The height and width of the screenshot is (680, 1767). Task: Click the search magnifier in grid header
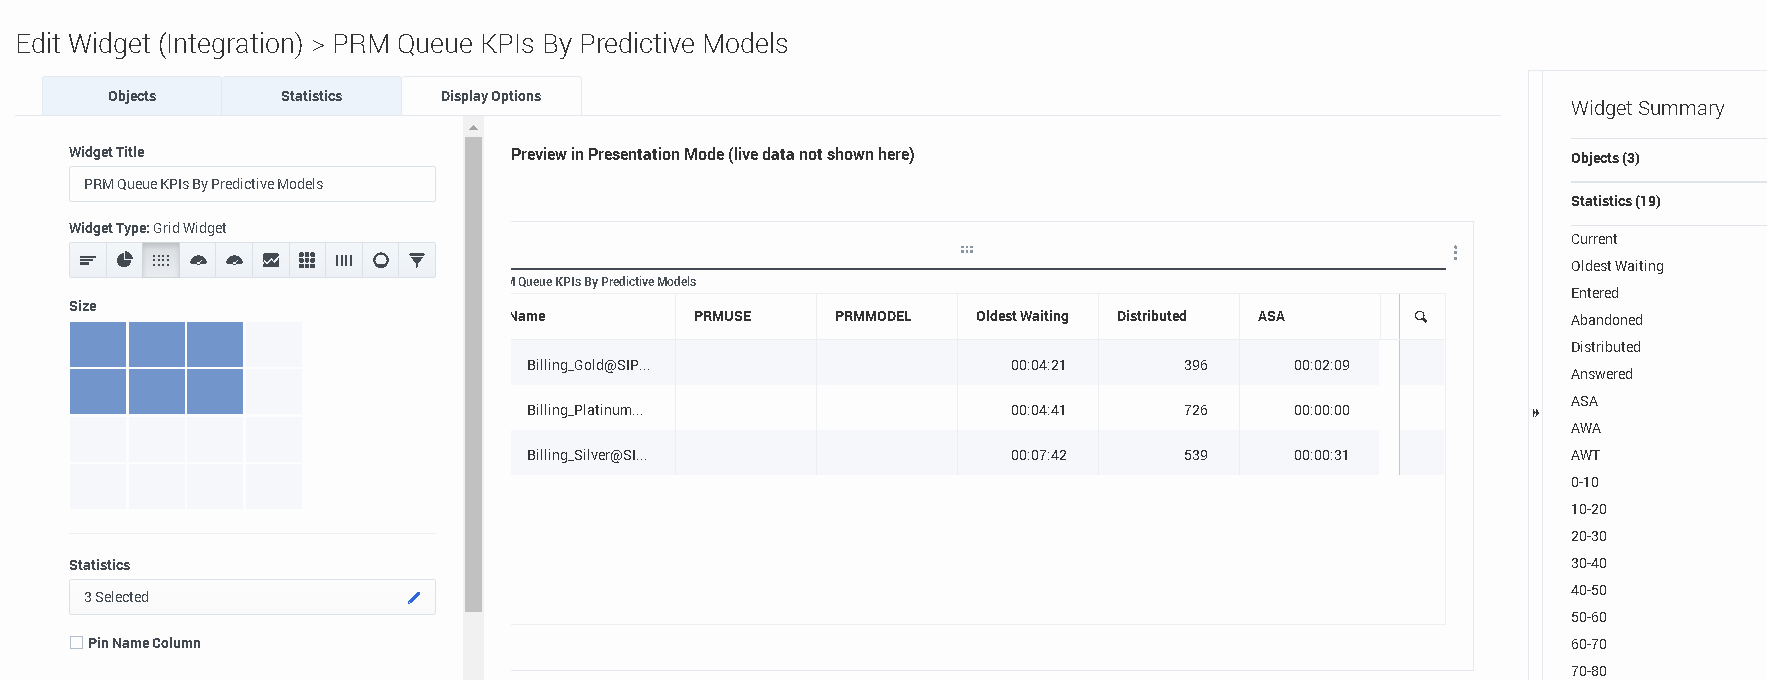coord(1421,317)
